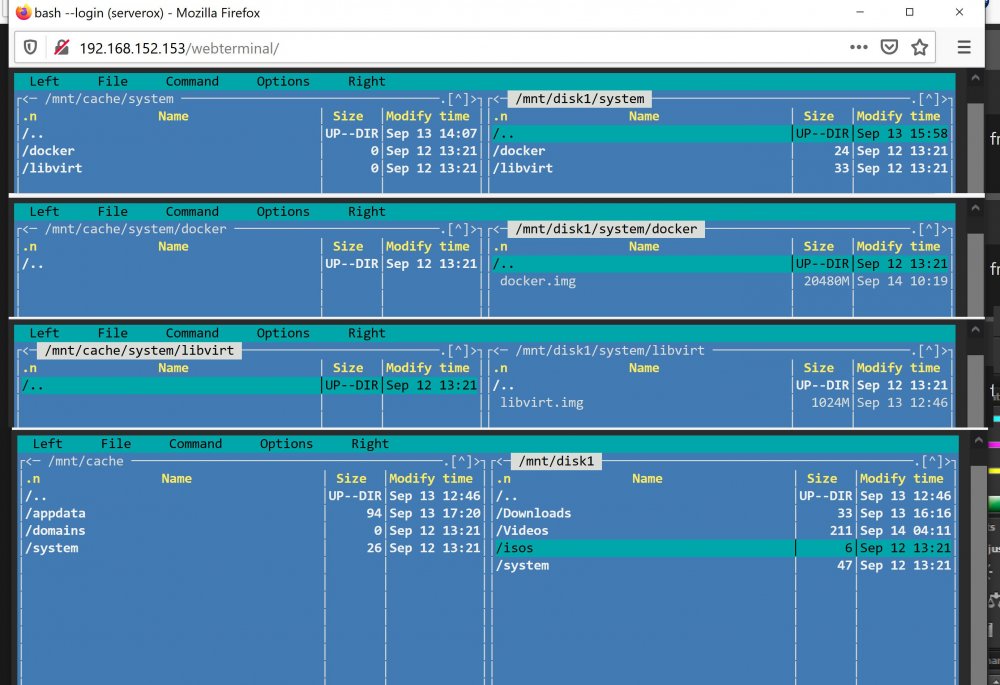Image resolution: width=1000 pixels, height=685 pixels.
Task: Open Command menu above the /mnt/cache/system/libvirt panel
Action: 192,333
